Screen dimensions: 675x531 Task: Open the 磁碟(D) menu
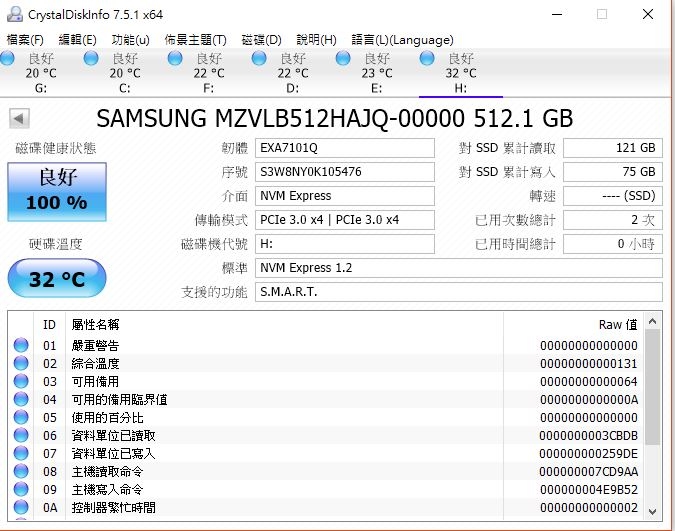[x=261, y=40]
